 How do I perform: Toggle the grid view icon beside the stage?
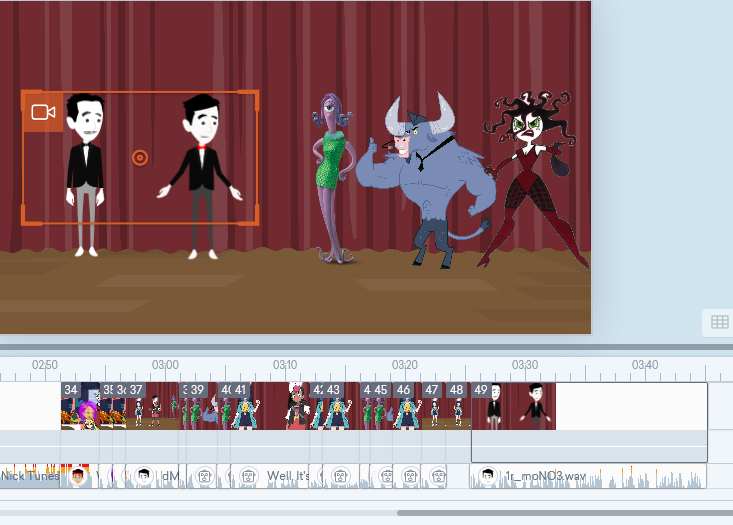719,322
